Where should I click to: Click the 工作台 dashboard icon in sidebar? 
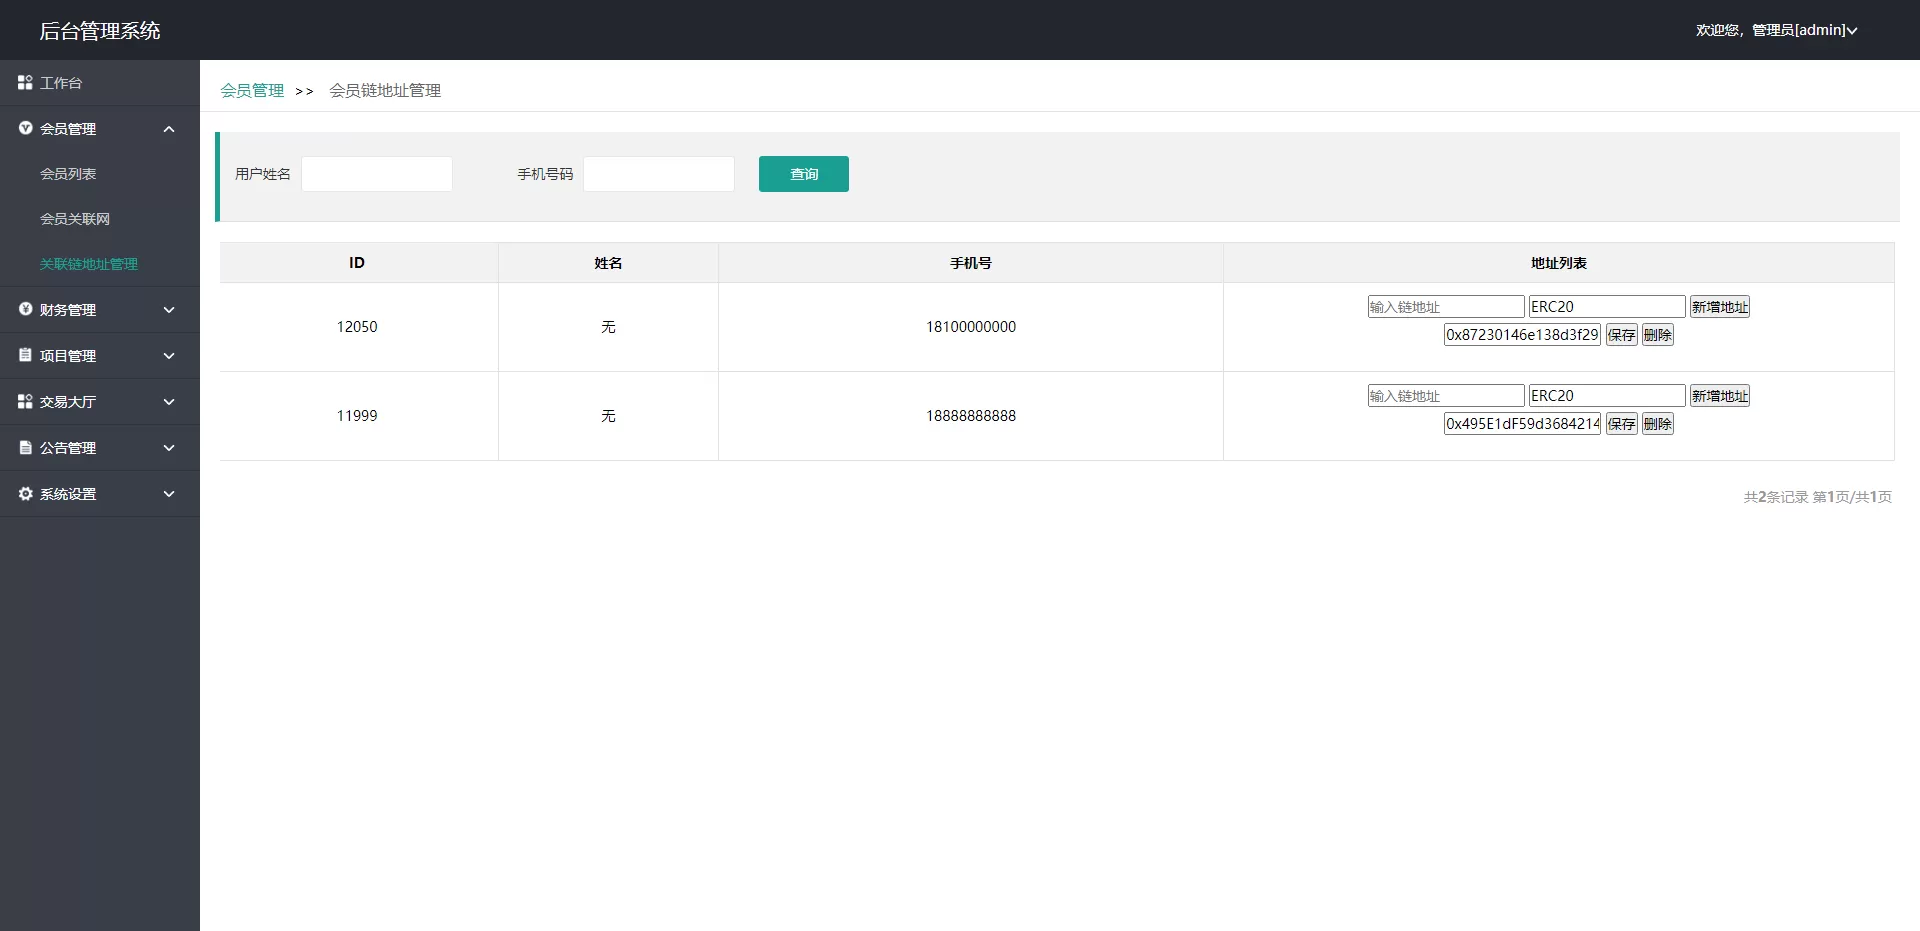coord(25,83)
